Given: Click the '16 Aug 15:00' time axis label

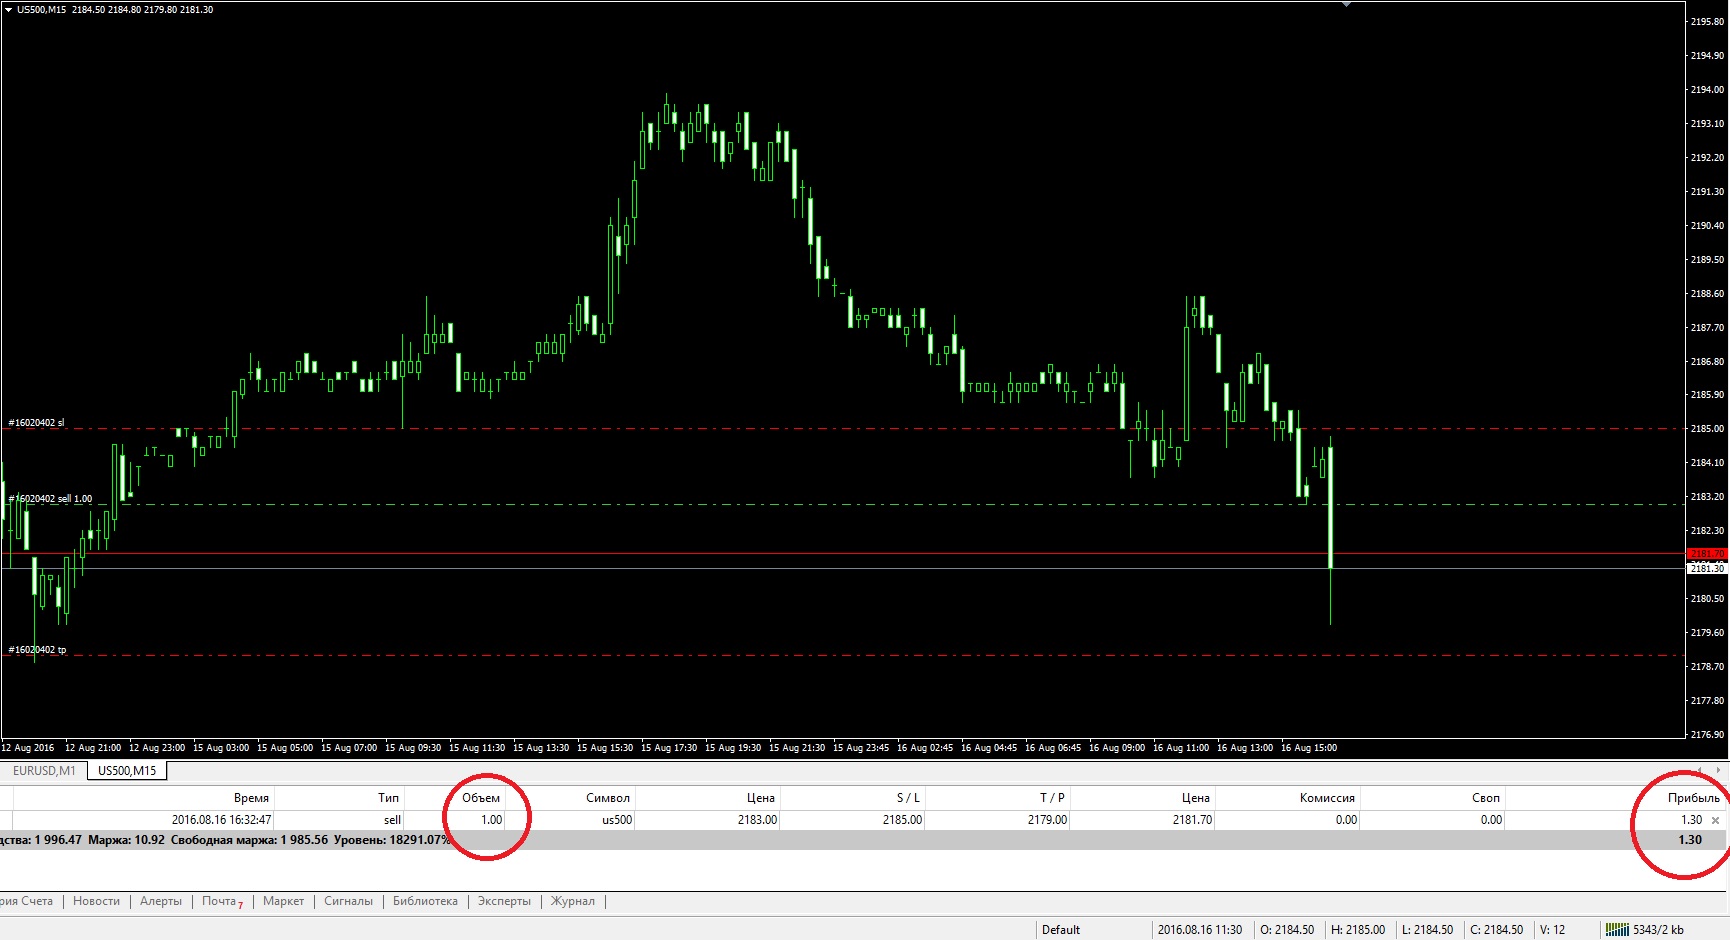Looking at the screenshot, I should (1309, 748).
